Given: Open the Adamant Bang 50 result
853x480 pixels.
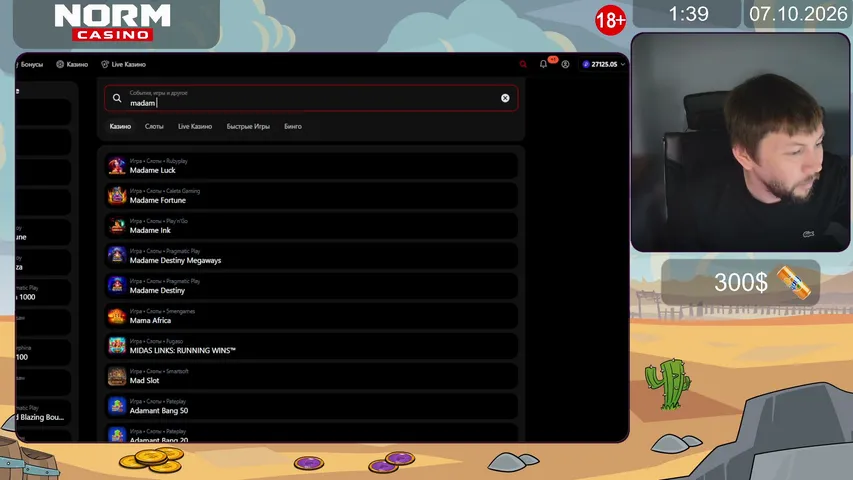Looking at the screenshot, I should (311, 406).
